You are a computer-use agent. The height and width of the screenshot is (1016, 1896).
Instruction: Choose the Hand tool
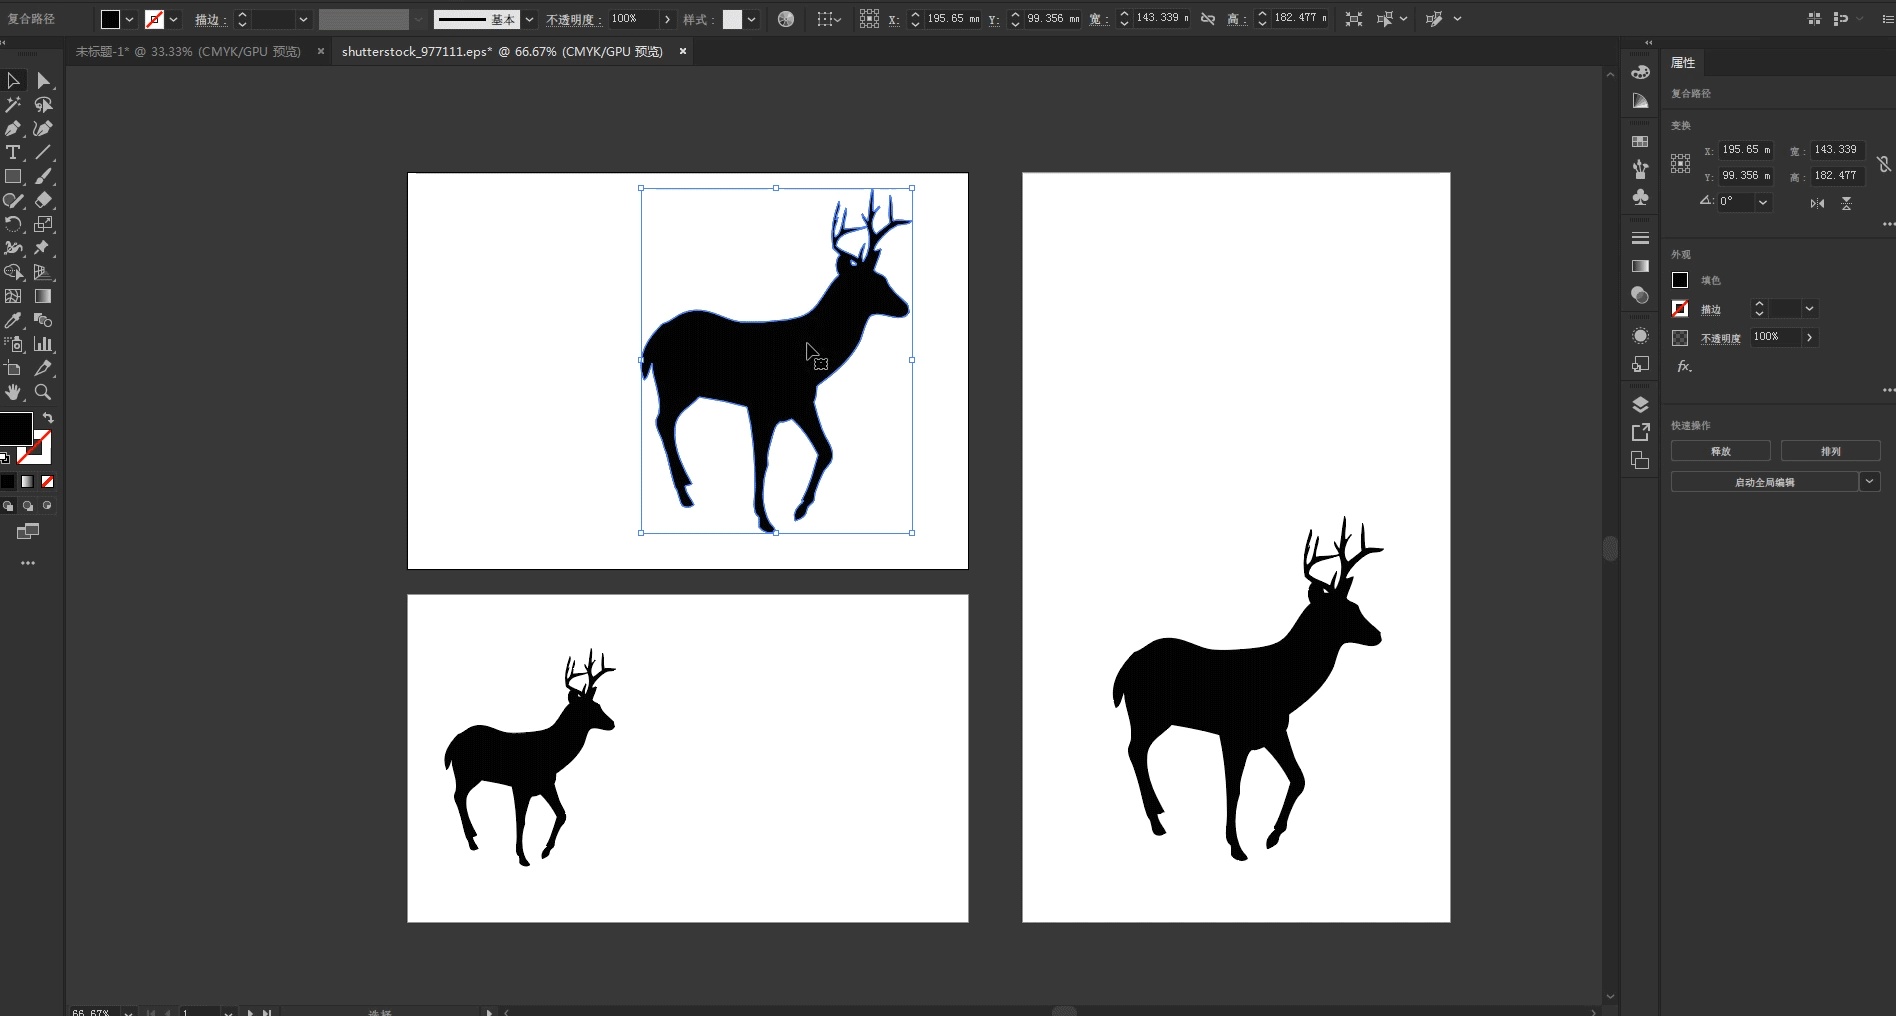[13, 393]
